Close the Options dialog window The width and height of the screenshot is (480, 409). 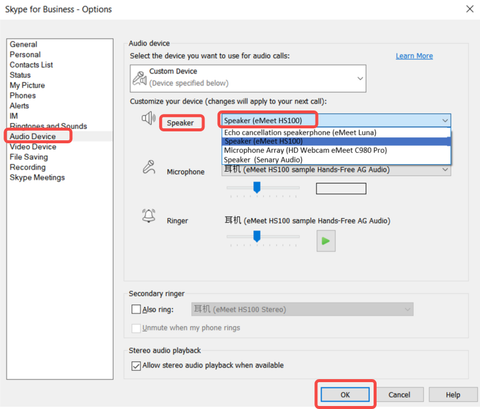point(469,9)
